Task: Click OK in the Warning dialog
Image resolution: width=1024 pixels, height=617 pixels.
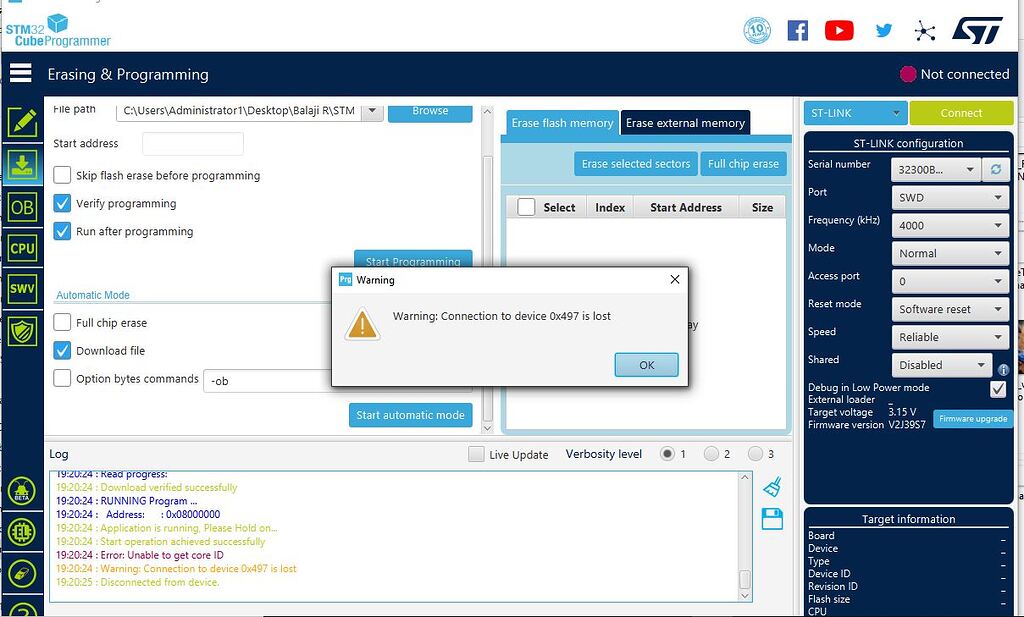Action: (647, 365)
